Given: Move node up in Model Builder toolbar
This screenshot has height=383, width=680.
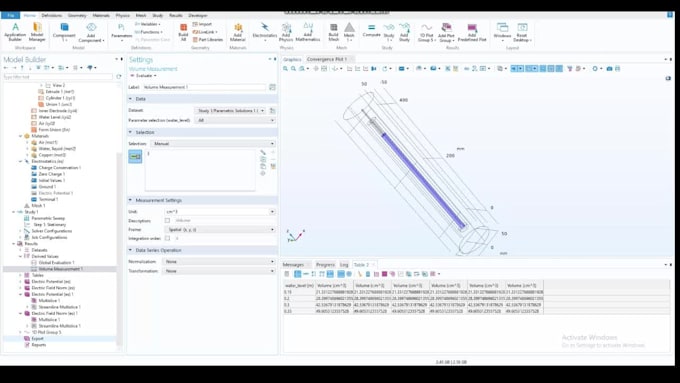Looking at the screenshot, I should [22, 68].
